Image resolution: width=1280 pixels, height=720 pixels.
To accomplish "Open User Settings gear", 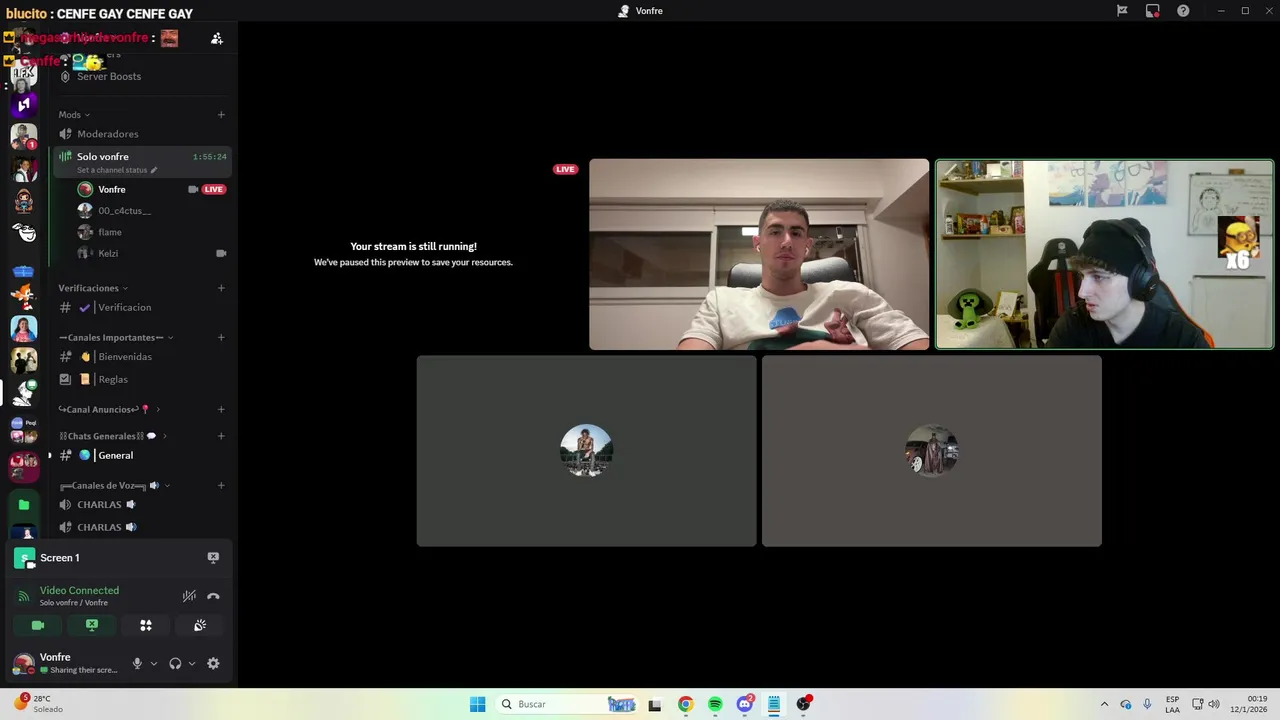I will point(213,663).
